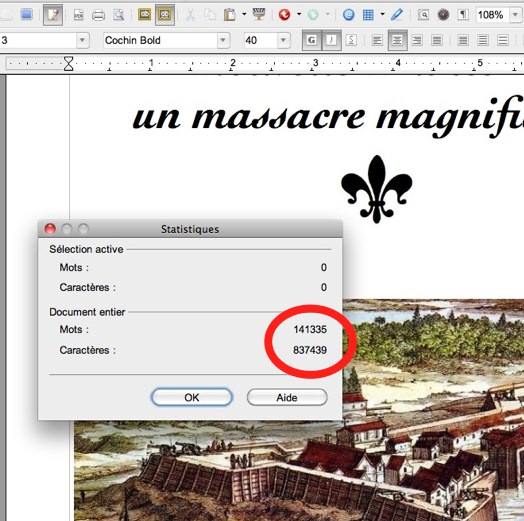Image resolution: width=524 pixels, height=521 pixels.
Task: Set line spacing to 1.5 lines
Action: (x=483, y=40)
